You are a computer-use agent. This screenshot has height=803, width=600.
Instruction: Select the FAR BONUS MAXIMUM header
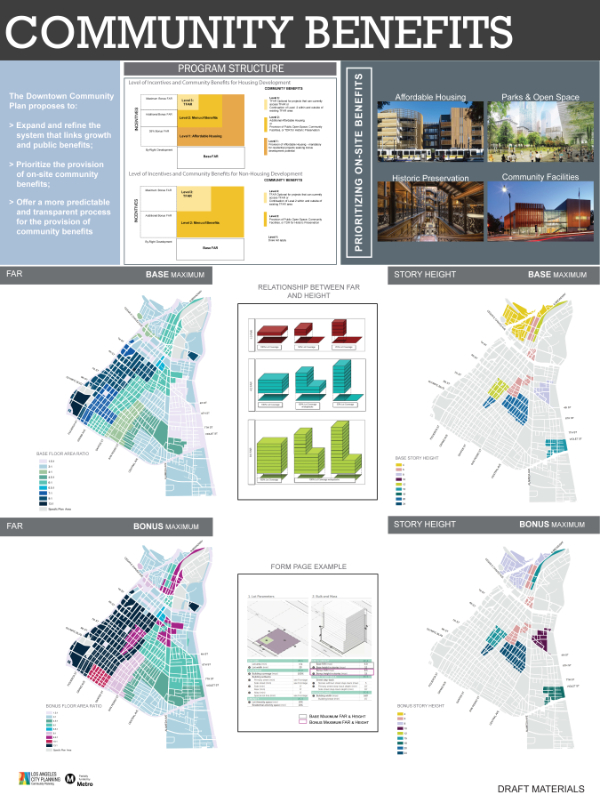106,526
